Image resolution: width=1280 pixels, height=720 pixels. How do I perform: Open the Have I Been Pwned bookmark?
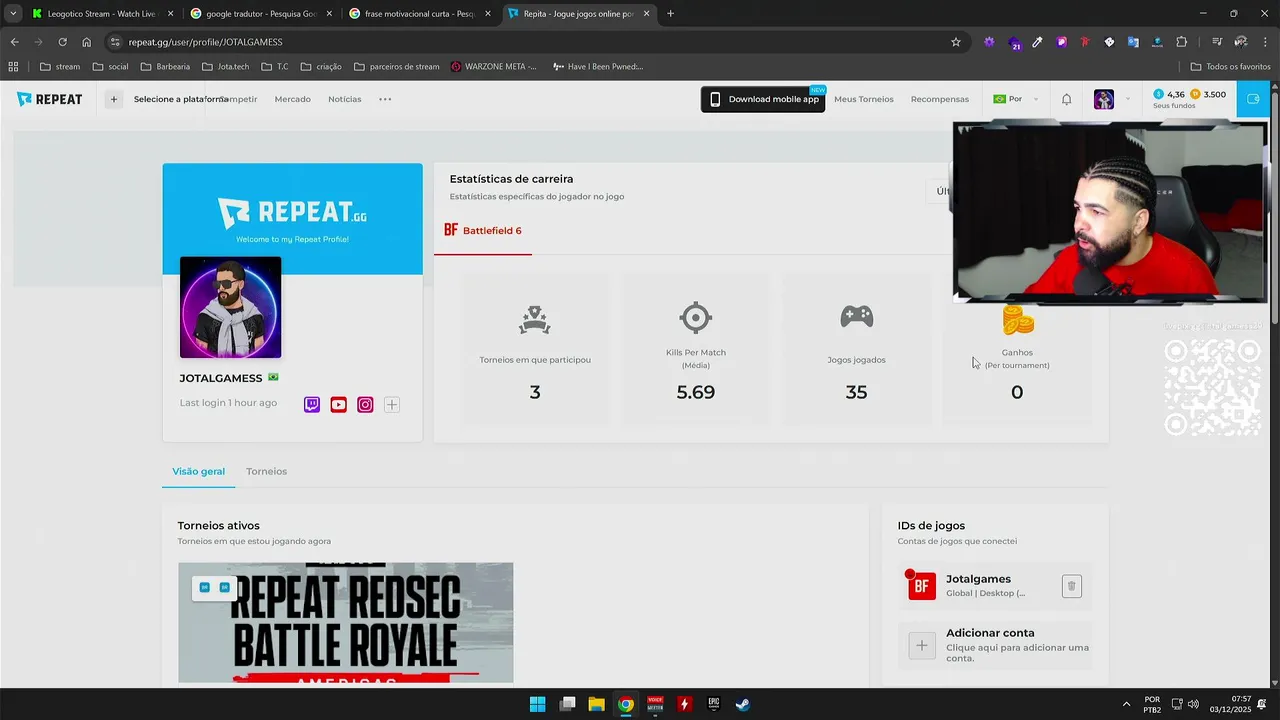[597, 67]
